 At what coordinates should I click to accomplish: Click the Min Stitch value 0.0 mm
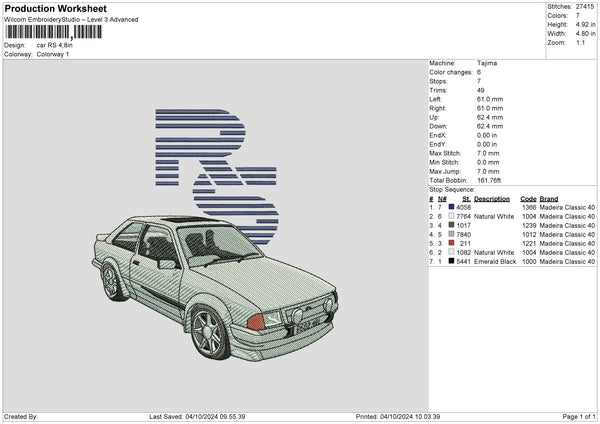click(x=488, y=163)
